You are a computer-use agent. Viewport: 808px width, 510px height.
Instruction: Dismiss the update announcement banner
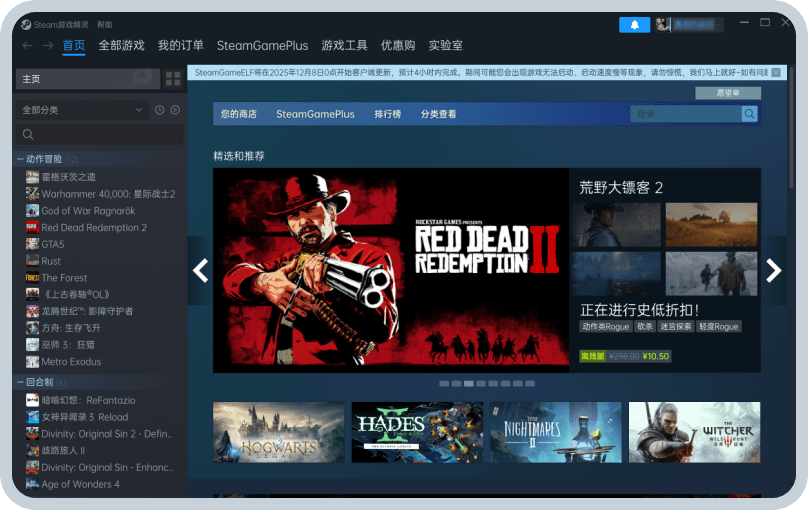pyautogui.click(x=777, y=72)
